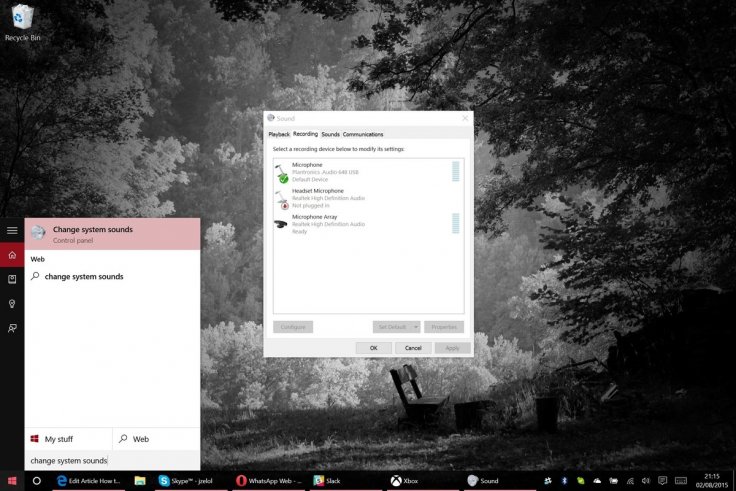This screenshot has height=491, width=736.
Task: Open the Change system sounds result
Action: tap(112, 234)
